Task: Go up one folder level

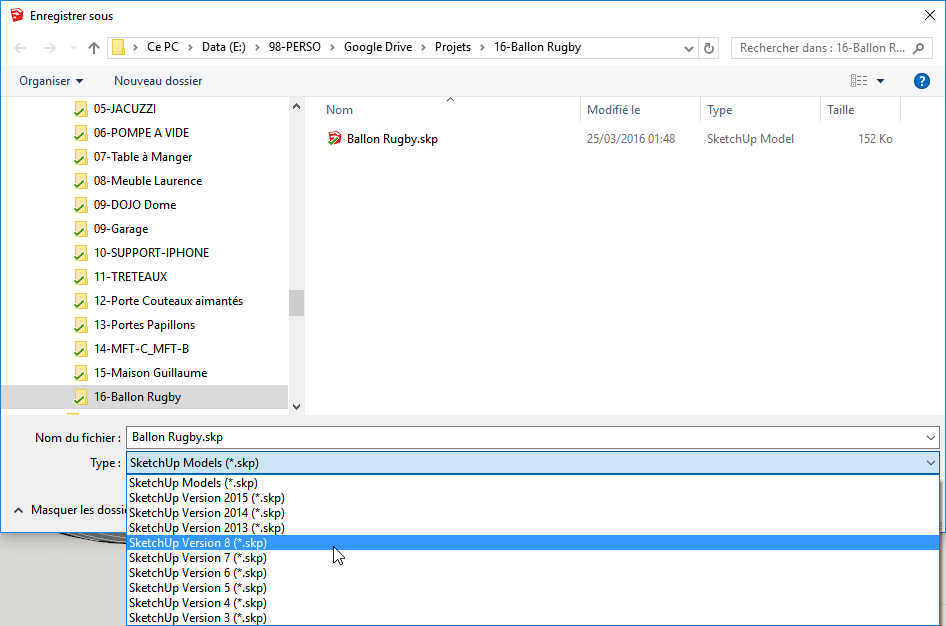Action: (x=94, y=48)
